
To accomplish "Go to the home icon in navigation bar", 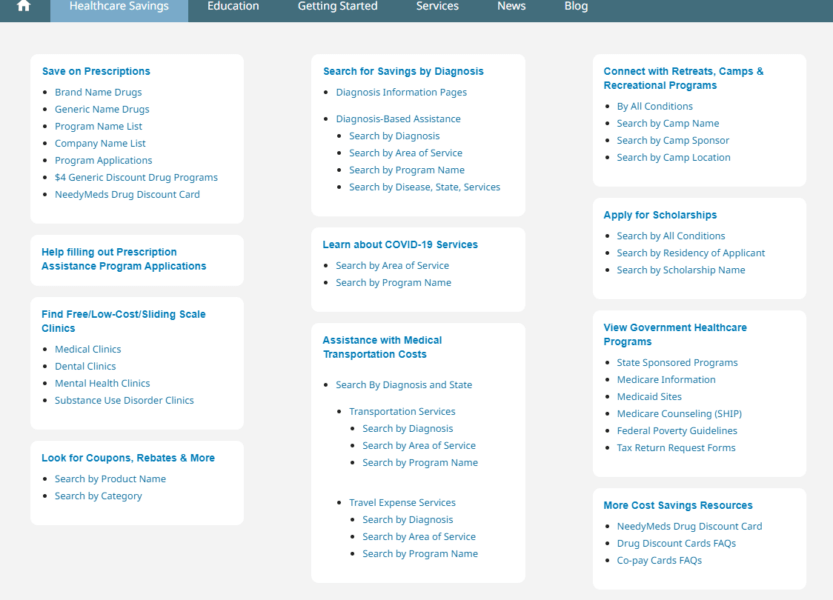I will tap(23, 6).
